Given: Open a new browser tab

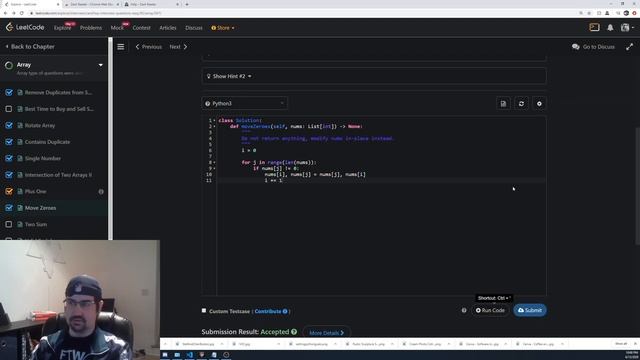Looking at the screenshot, I should [x=187, y=4].
